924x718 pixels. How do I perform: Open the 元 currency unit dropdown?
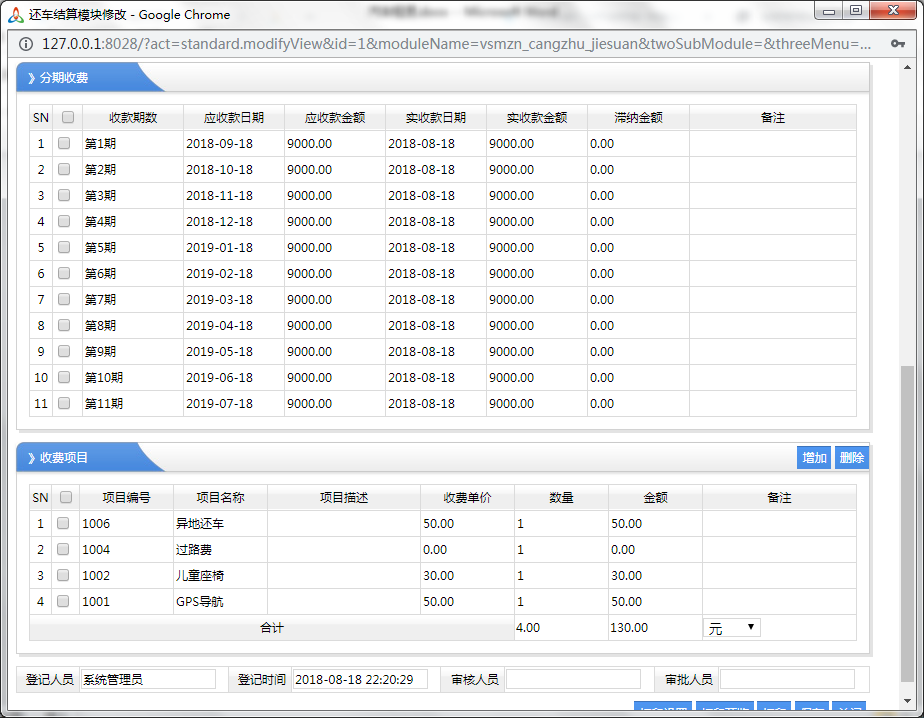pyautogui.click(x=733, y=627)
